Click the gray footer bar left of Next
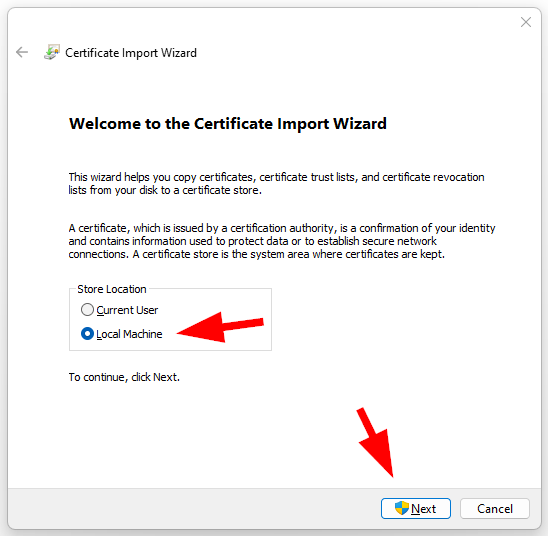The height and width of the screenshot is (536, 548). (x=192, y=508)
